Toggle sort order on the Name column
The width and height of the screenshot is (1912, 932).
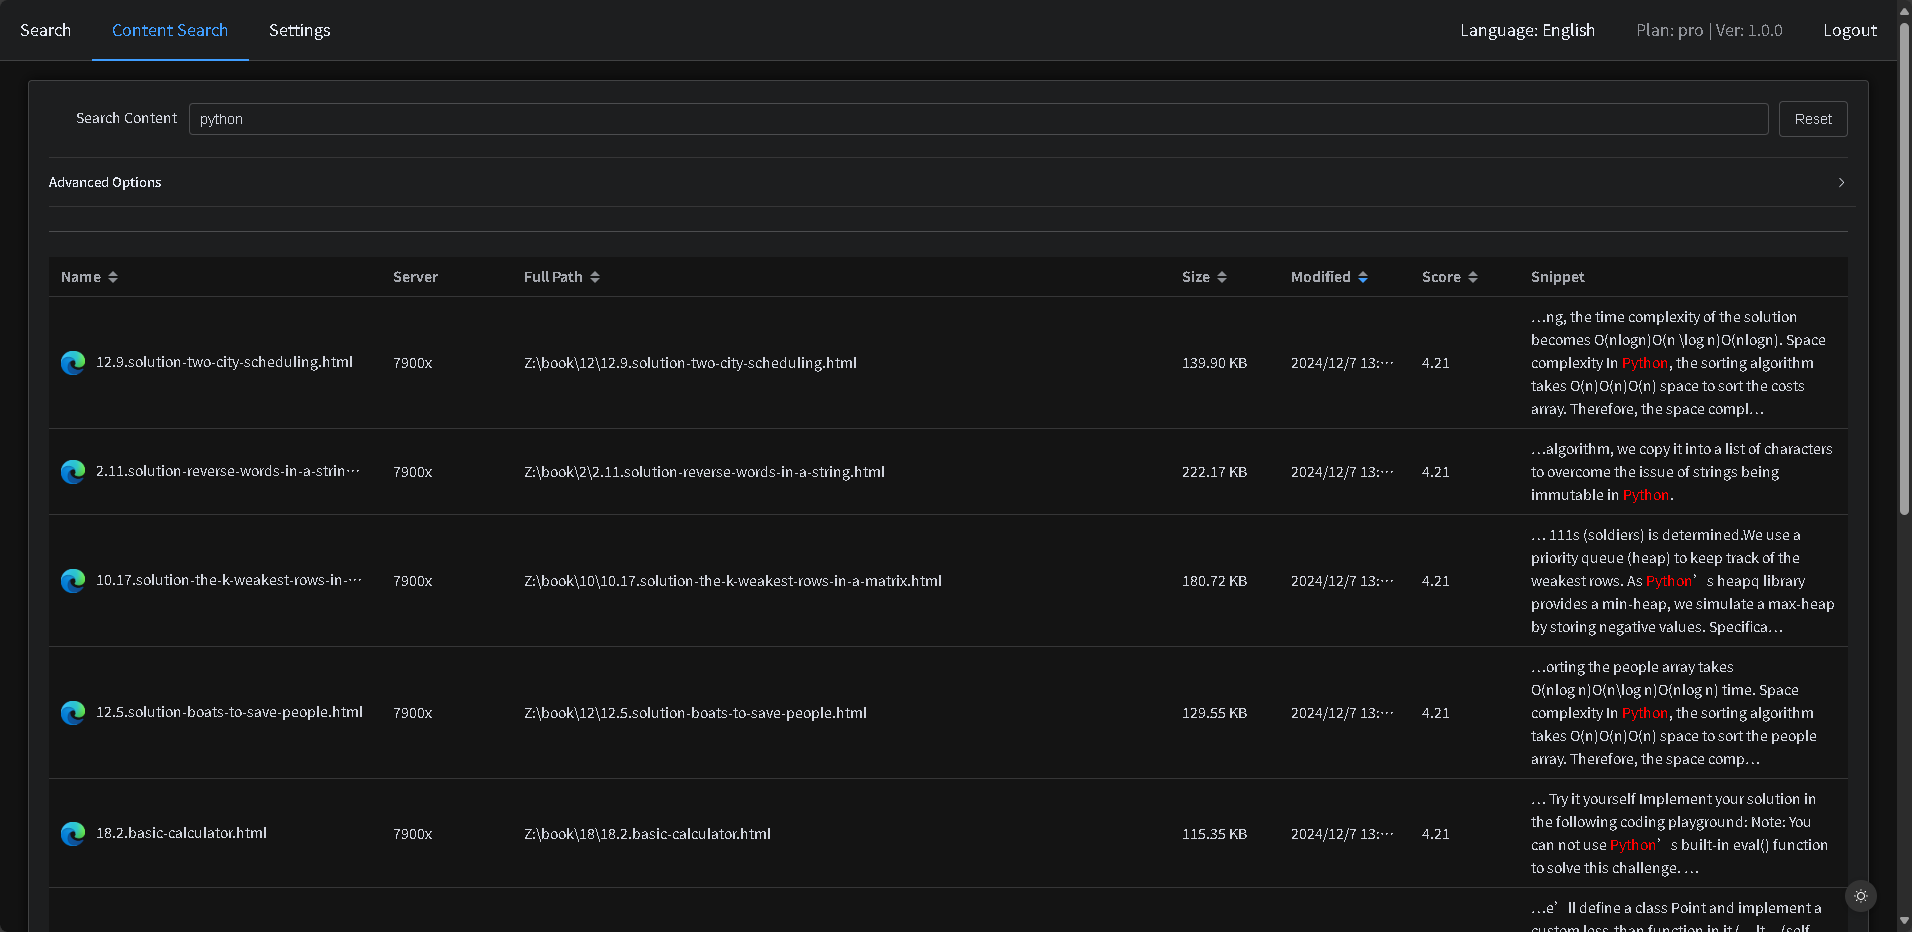pyautogui.click(x=113, y=277)
